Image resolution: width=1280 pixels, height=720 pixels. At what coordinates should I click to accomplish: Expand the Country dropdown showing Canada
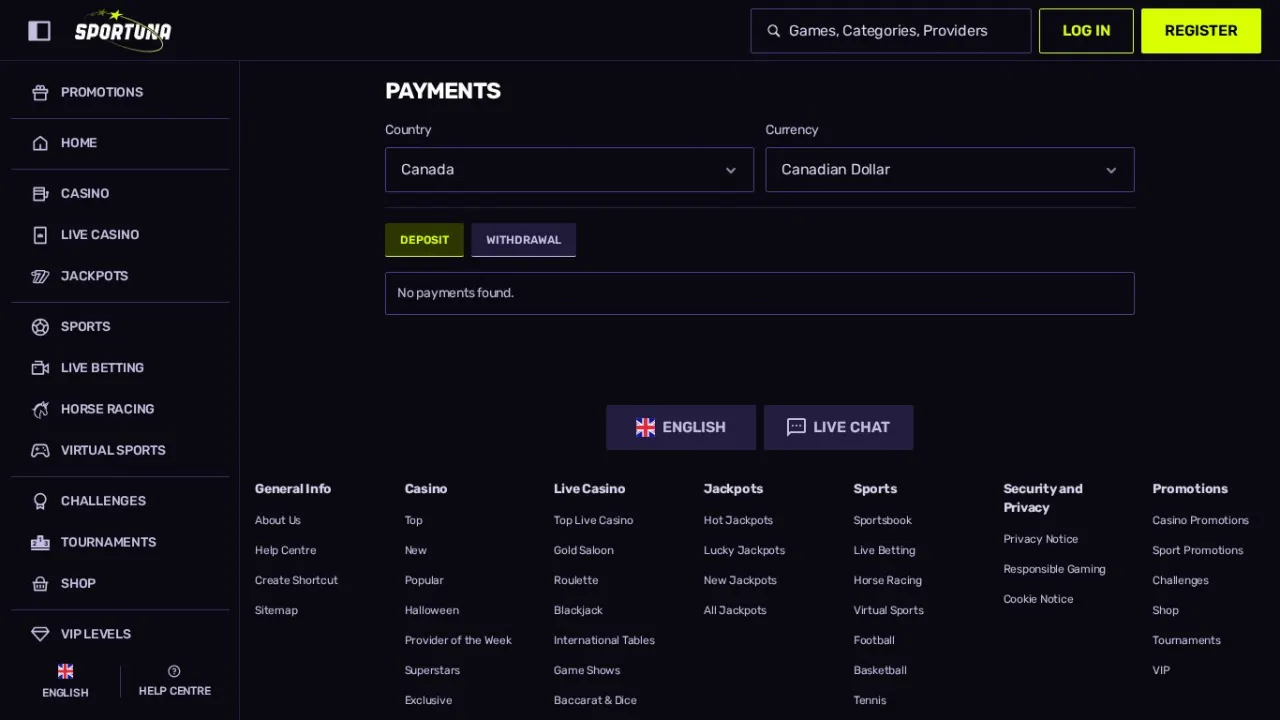[x=569, y=170]
